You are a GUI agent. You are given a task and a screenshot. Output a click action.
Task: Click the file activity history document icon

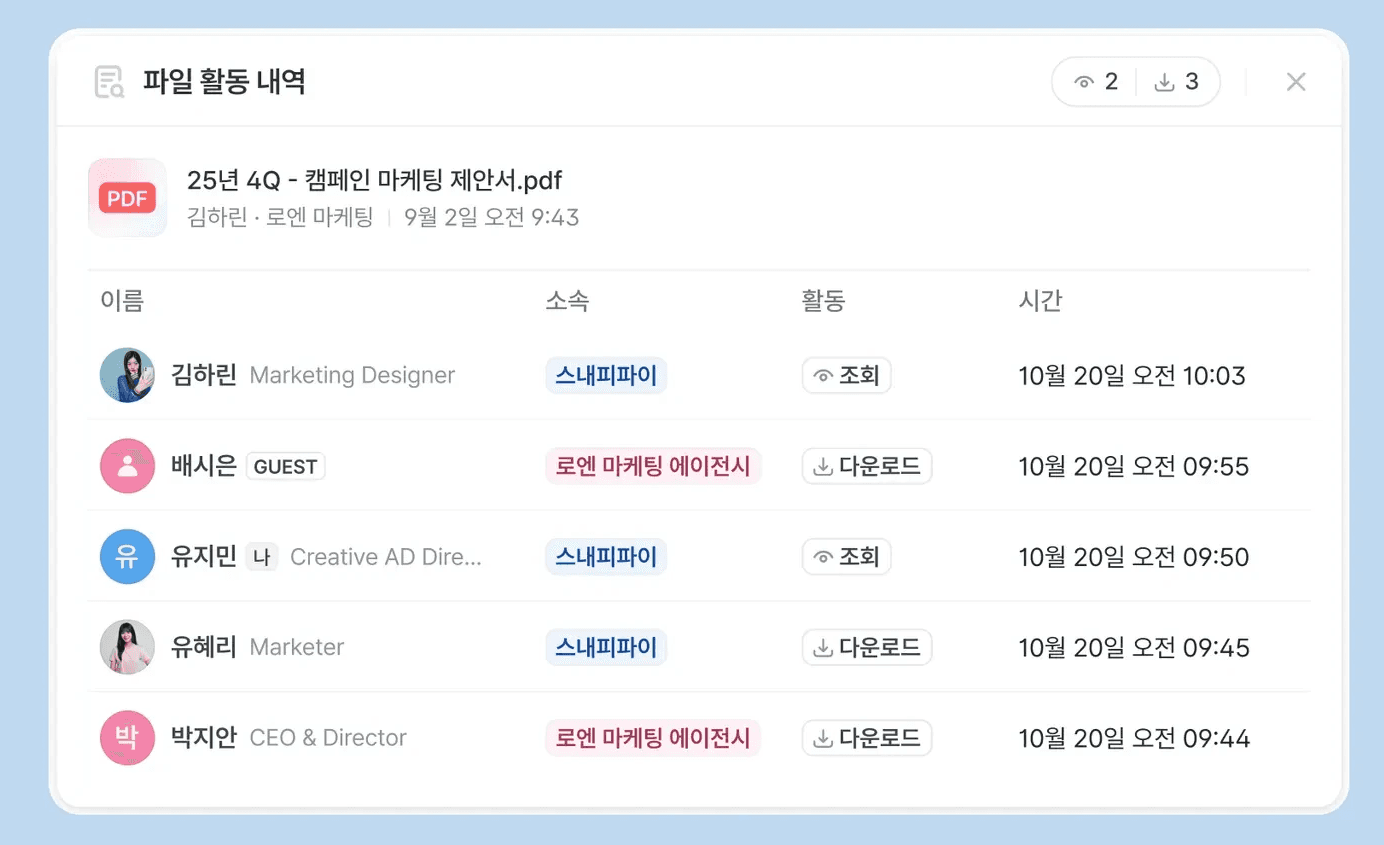[110, 82]
